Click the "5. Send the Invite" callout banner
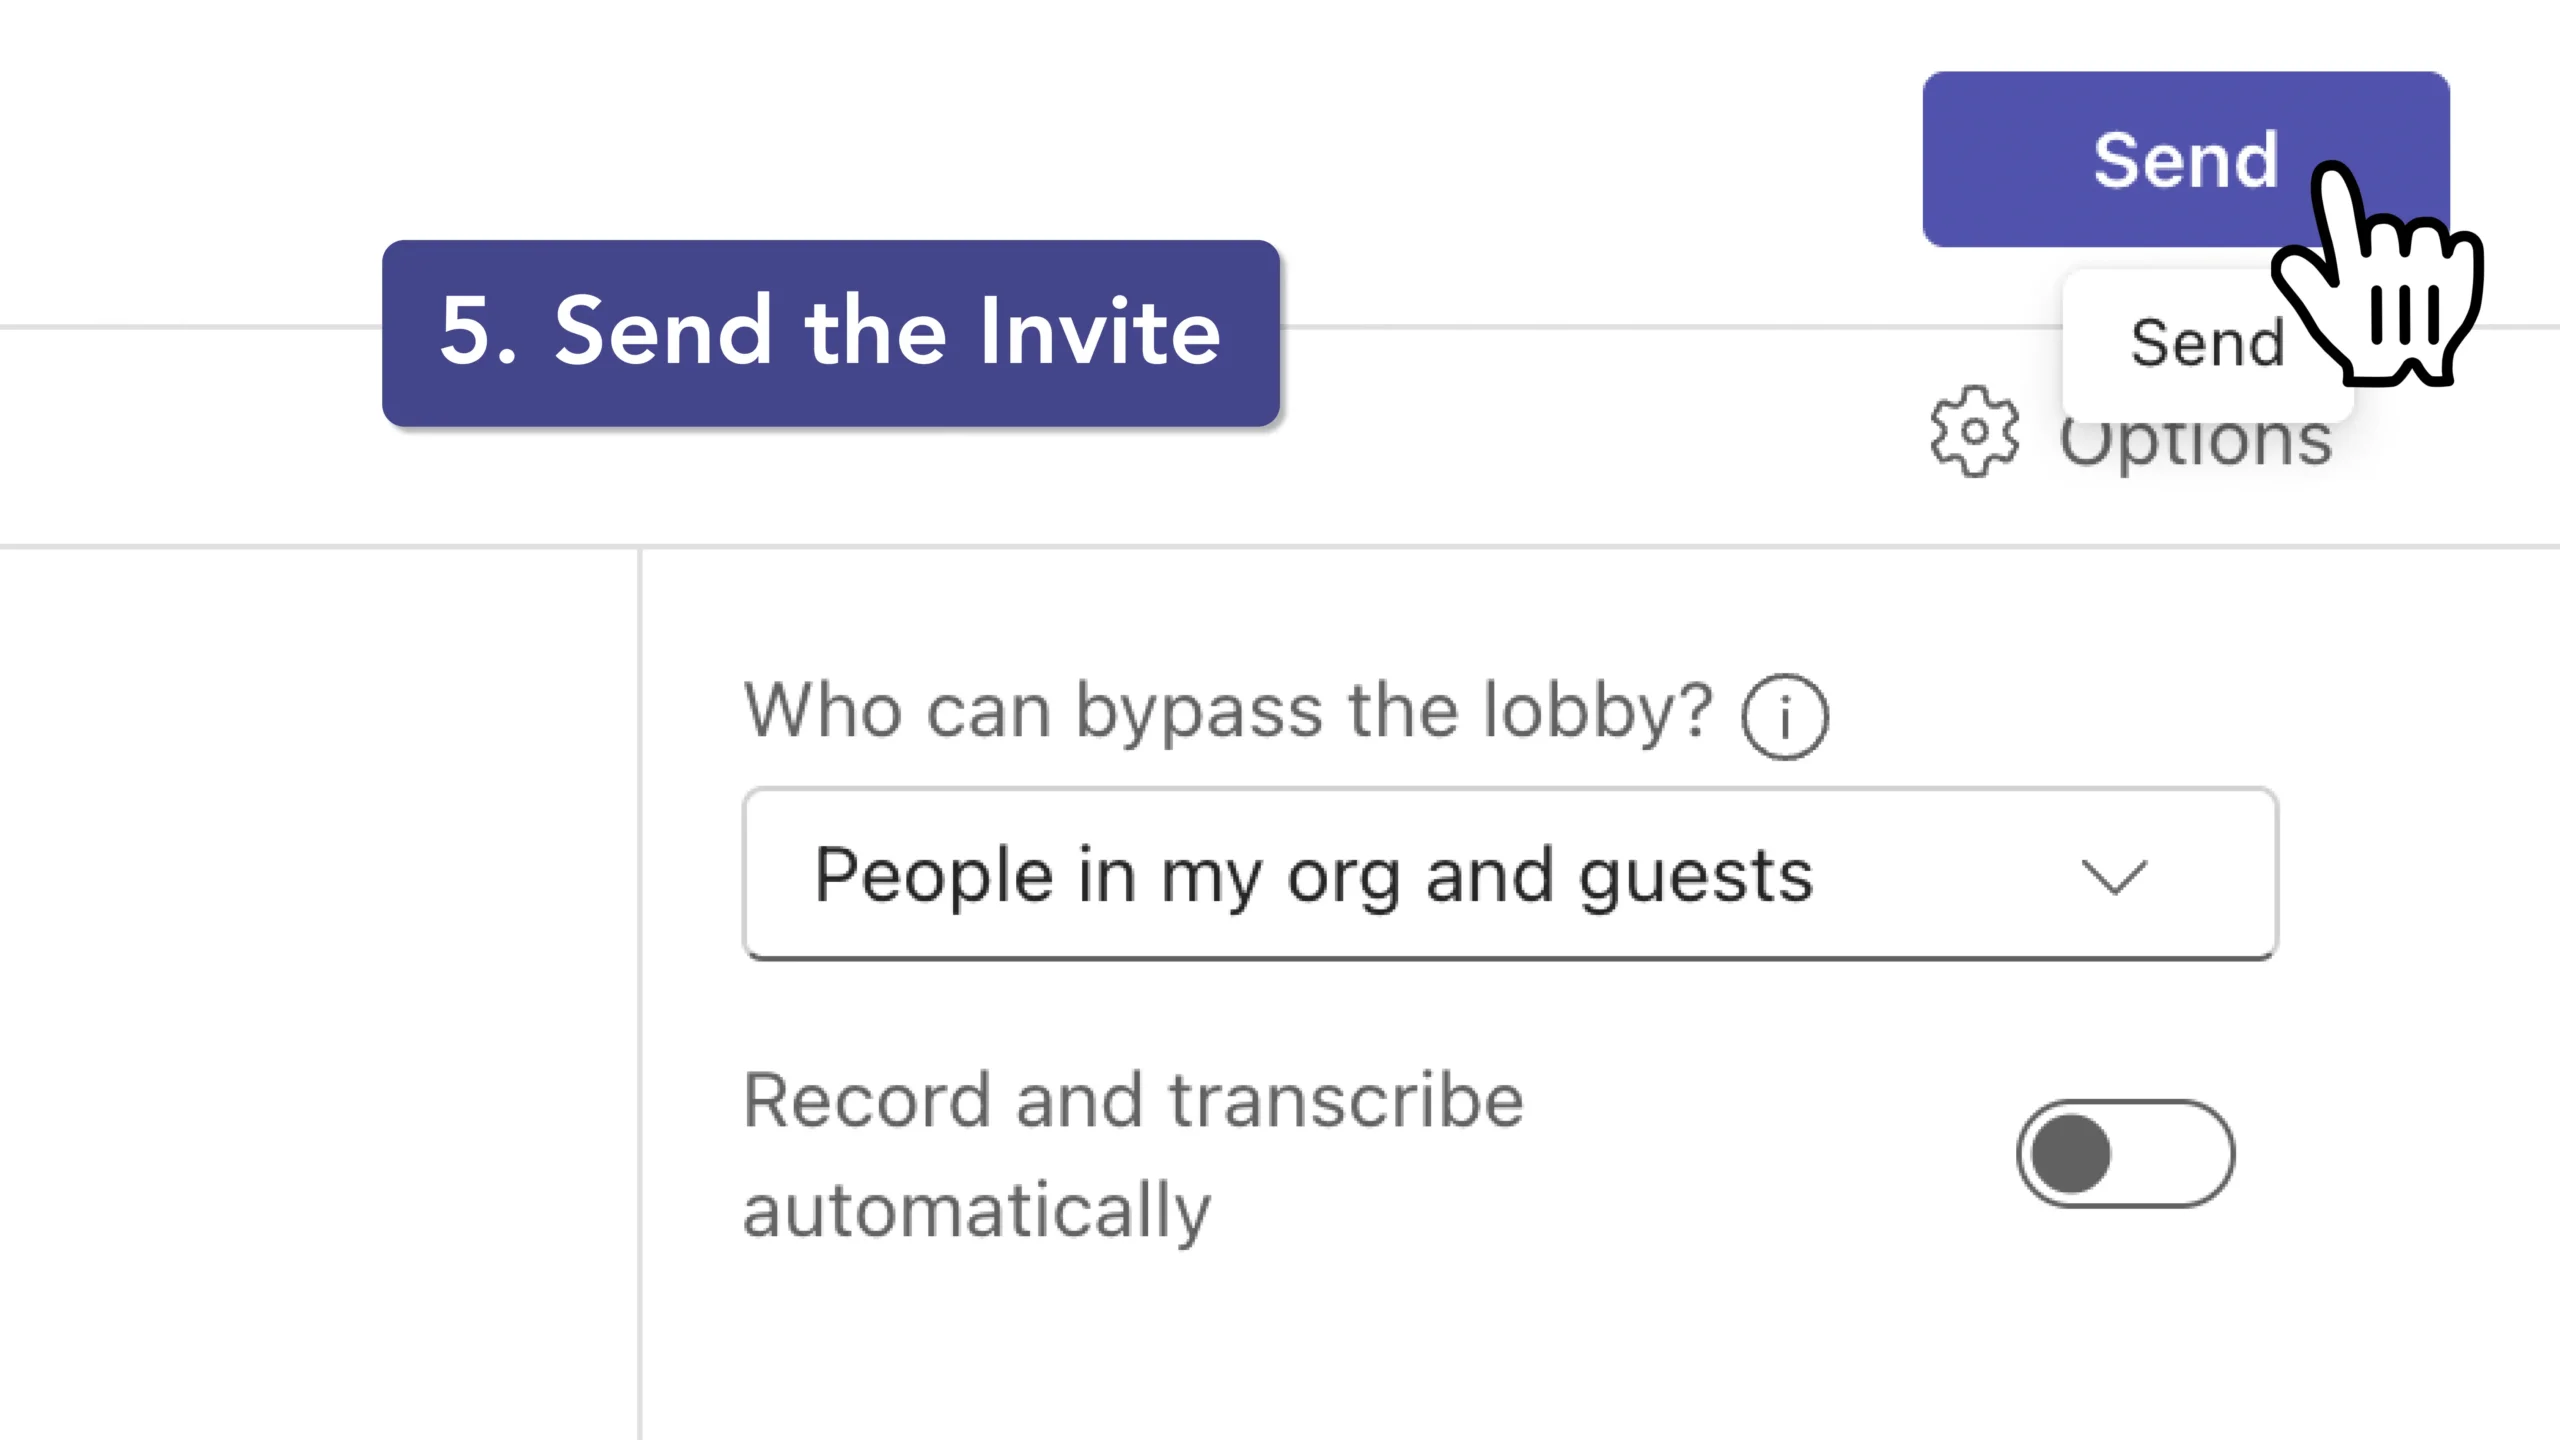Screen dimensions: 2560x1440 tap(830, 333)
